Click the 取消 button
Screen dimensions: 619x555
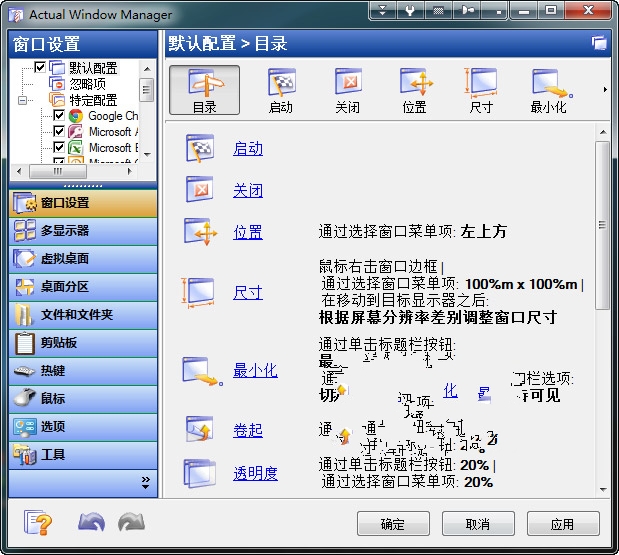click(x=478, y=524)
